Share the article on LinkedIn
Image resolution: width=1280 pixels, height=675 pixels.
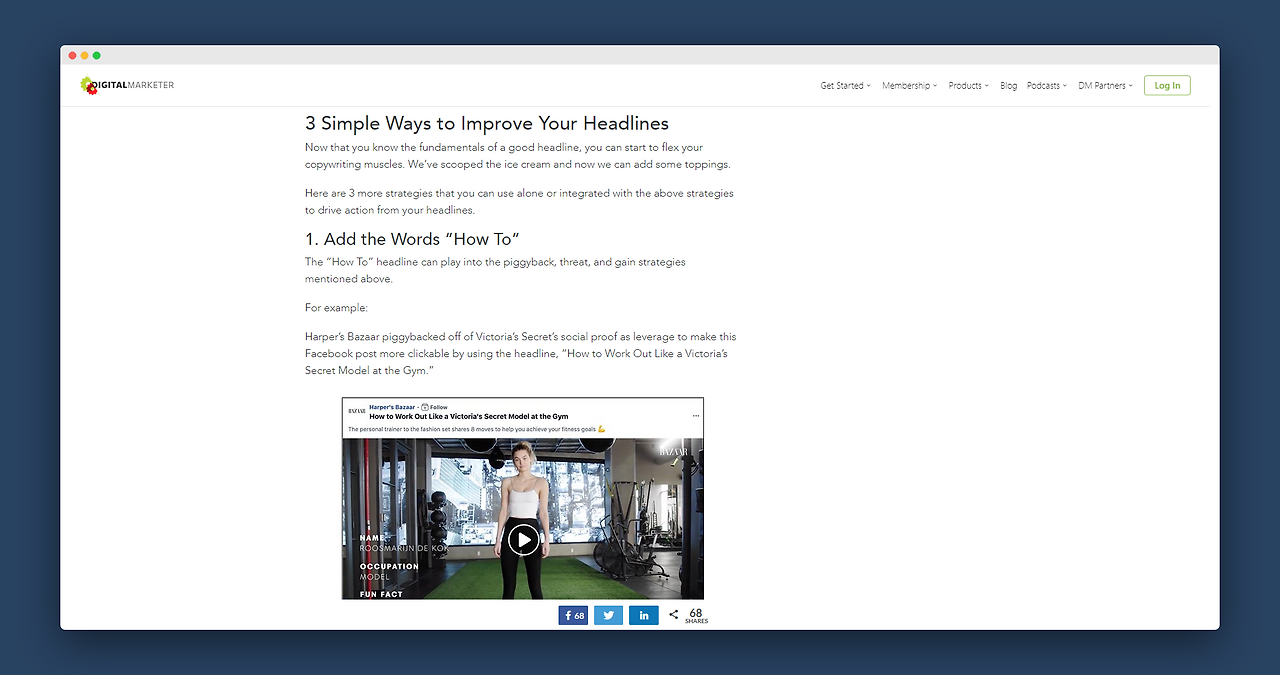click(643, 615)
